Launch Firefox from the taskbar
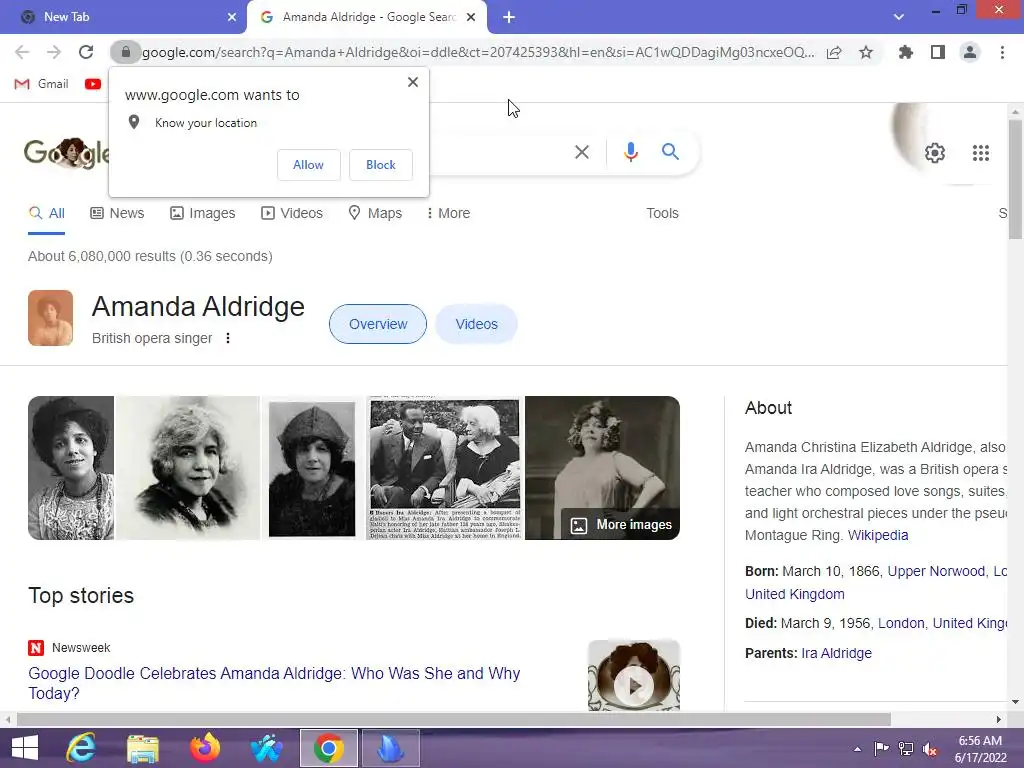Viewport: 1024px width, 768px height. (x=204, y=748)
